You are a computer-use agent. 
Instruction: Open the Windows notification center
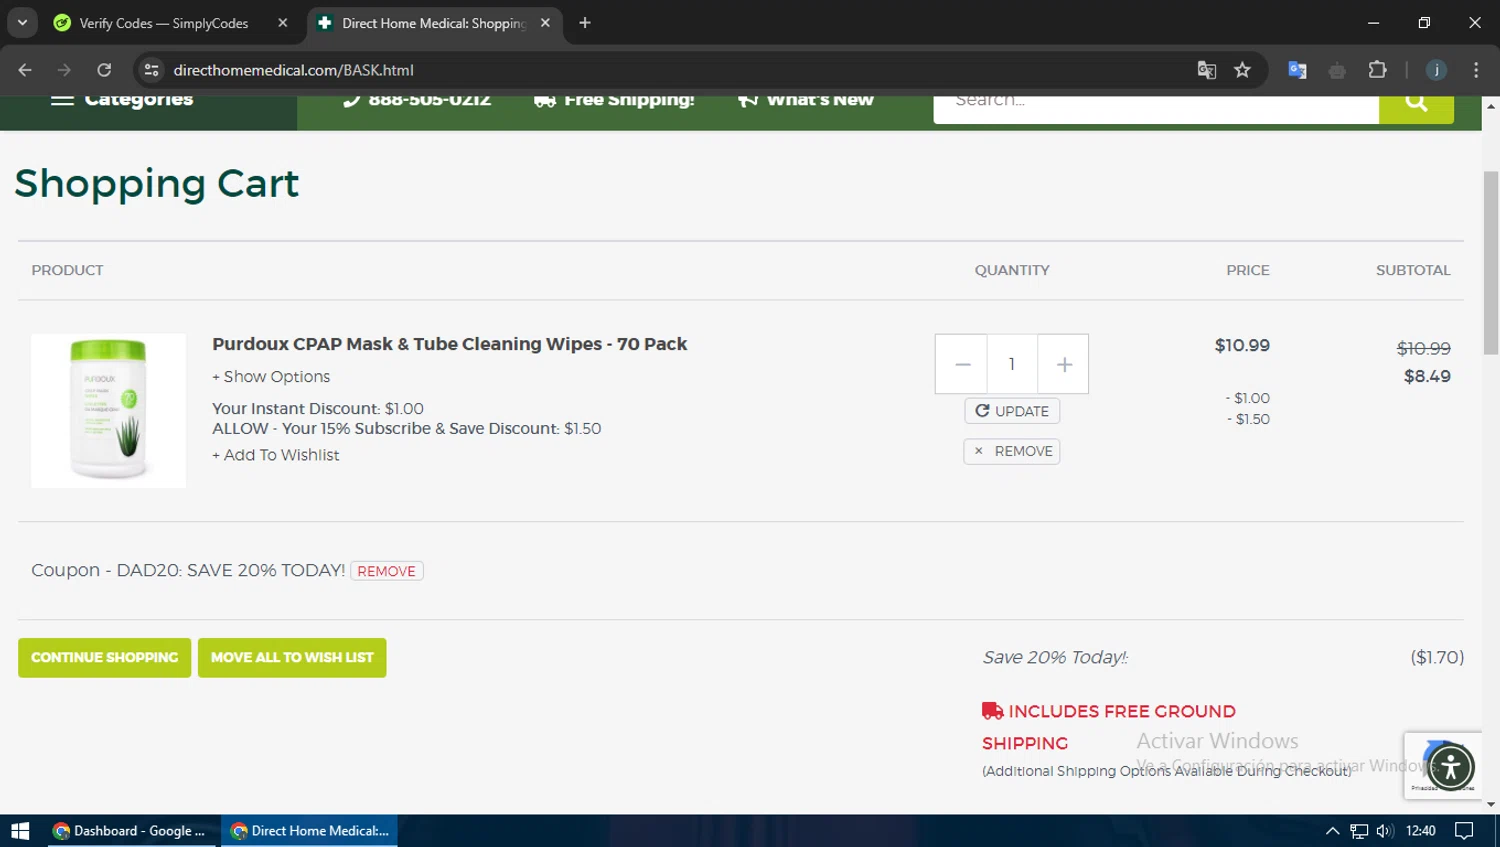[x=1464, y=831]
